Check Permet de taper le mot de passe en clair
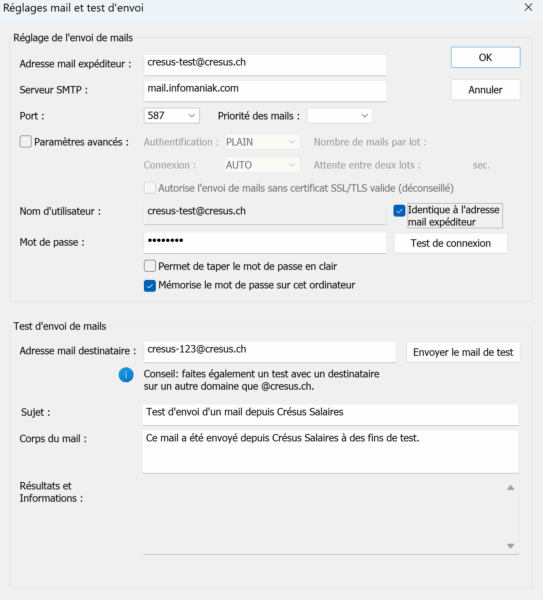The width and height of the screenshot is (543, 600). 150,266
